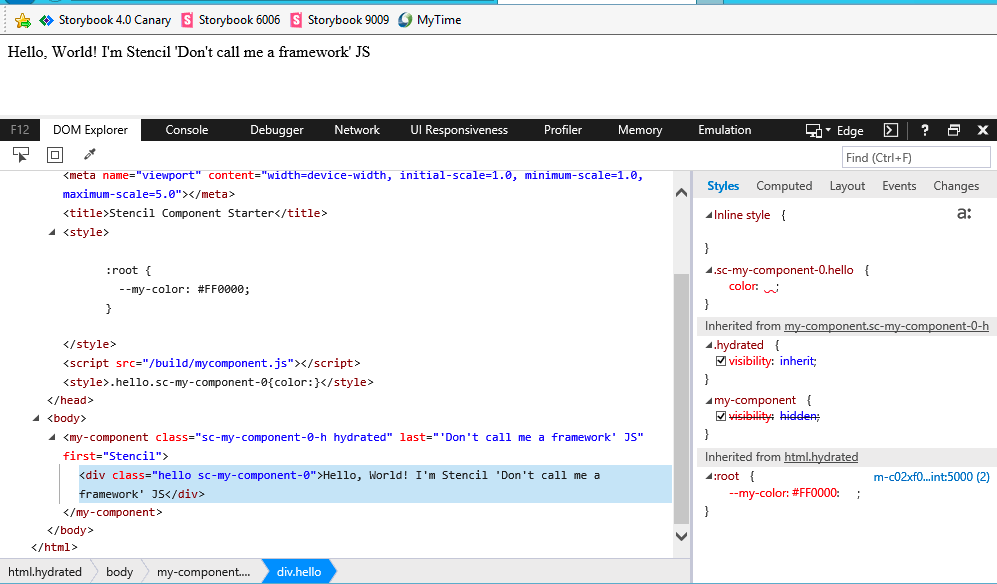Pick the color picker eyedropper tool
Screen dimensions: 997x584
pyautogui.click(x=89, y=155)
